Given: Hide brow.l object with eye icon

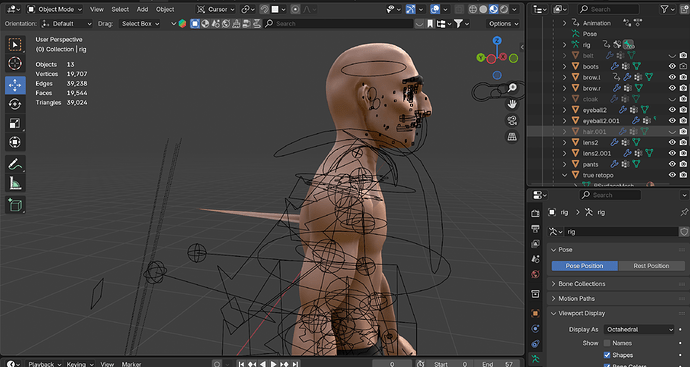Looking at the screenshot, I should click(x=672, y=77).
